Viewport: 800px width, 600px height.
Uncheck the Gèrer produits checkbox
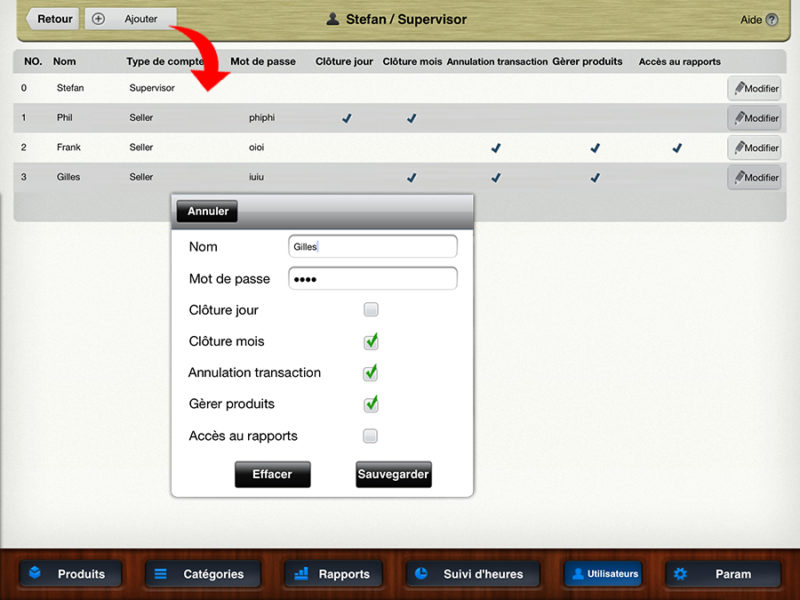coord(371,404)
